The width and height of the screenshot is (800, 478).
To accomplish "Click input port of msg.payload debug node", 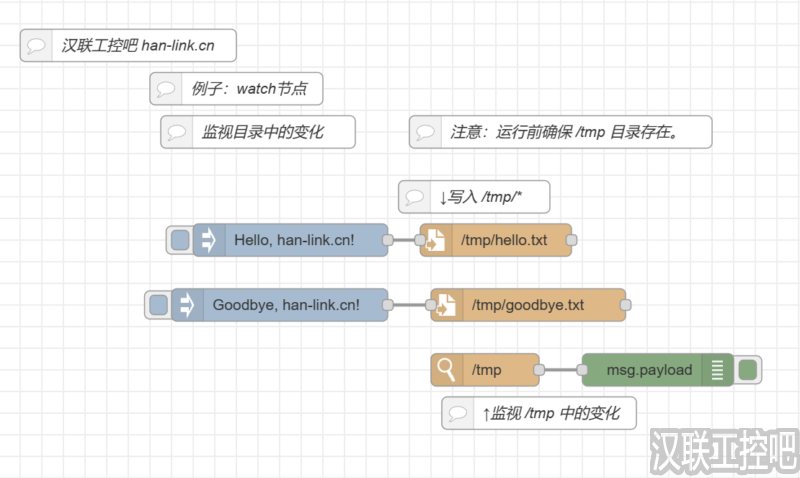I will click(582, 370).
